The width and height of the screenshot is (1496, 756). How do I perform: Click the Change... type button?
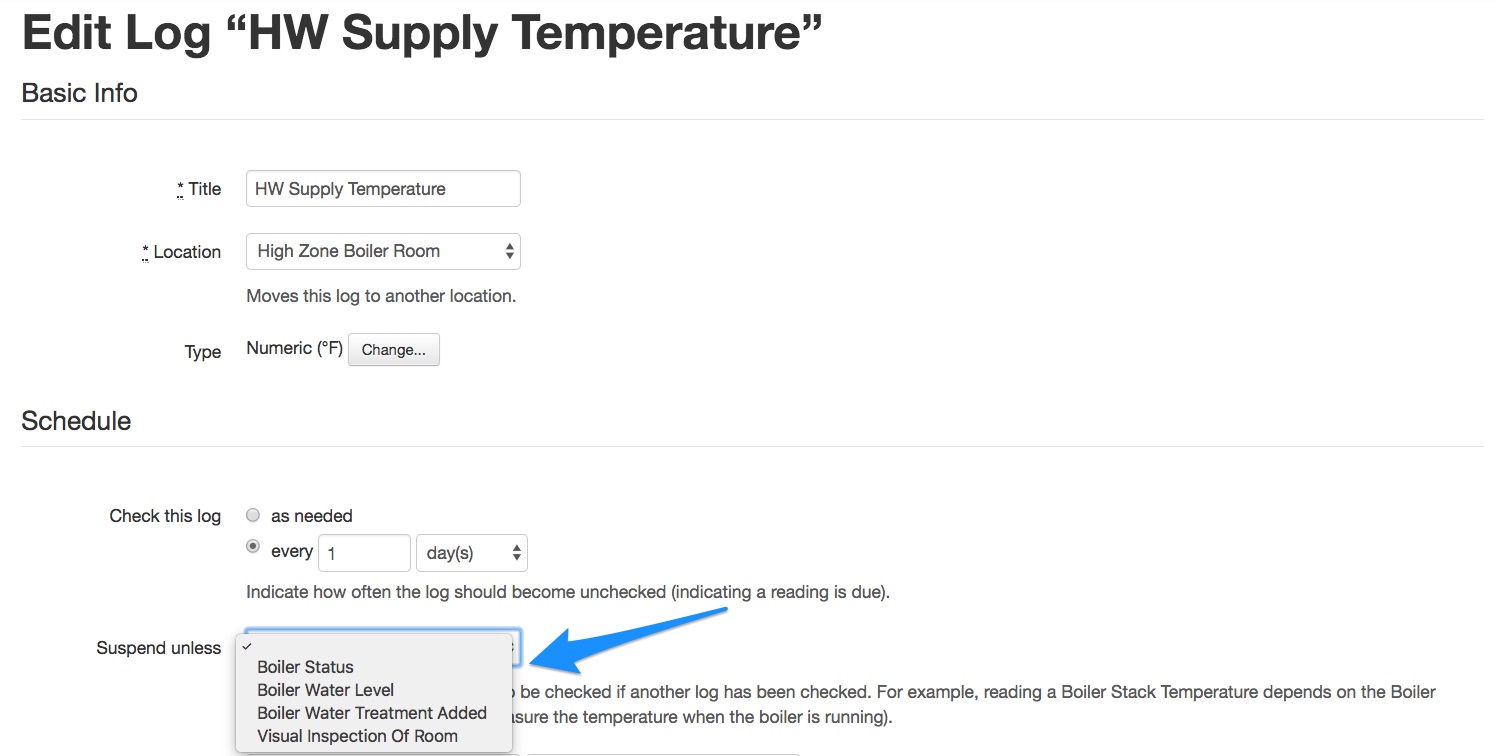[x=393, y=350]
